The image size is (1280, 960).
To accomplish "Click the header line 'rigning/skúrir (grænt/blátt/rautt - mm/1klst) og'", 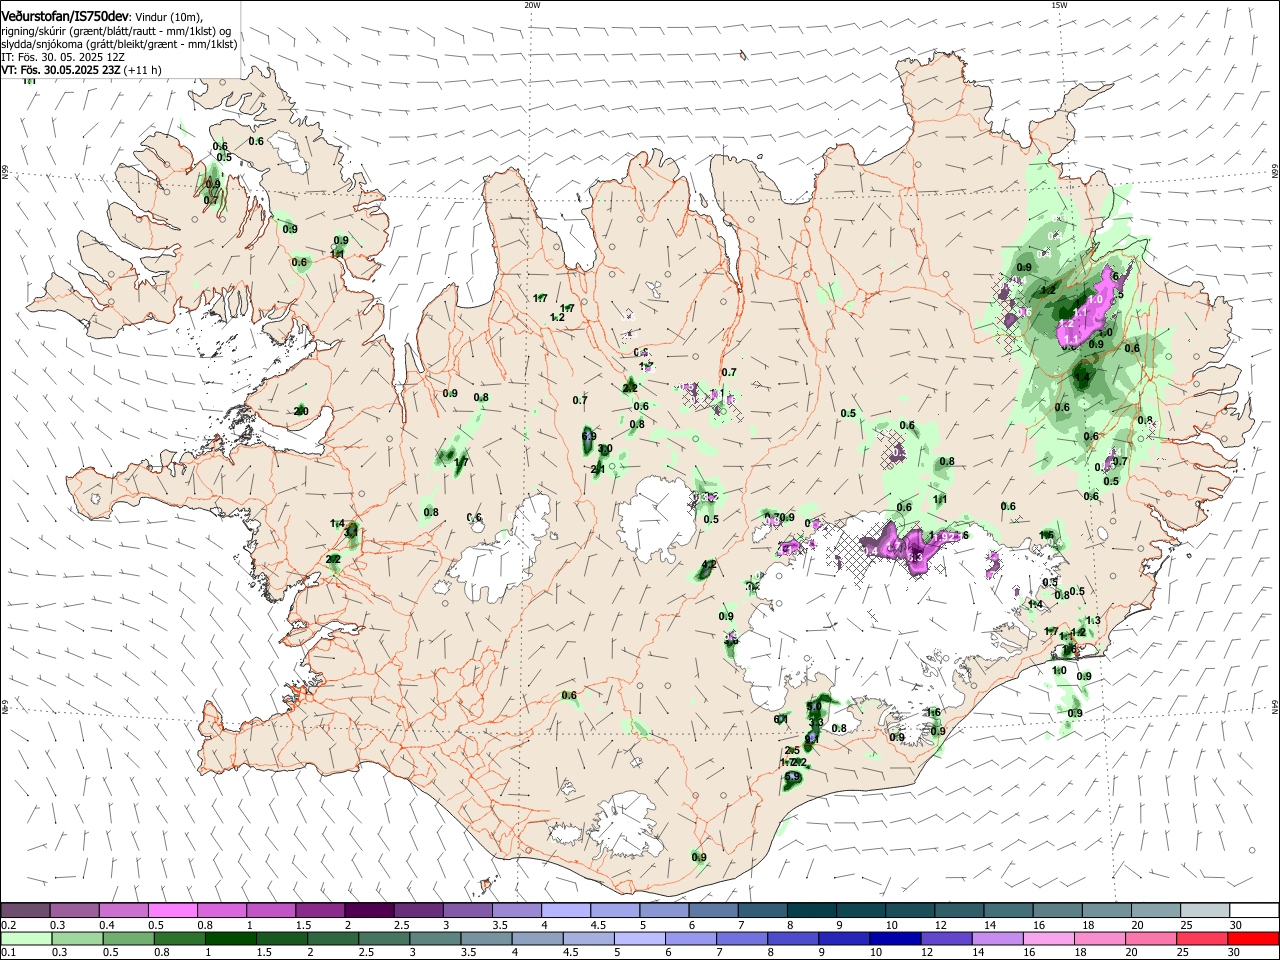I will 116,30.
